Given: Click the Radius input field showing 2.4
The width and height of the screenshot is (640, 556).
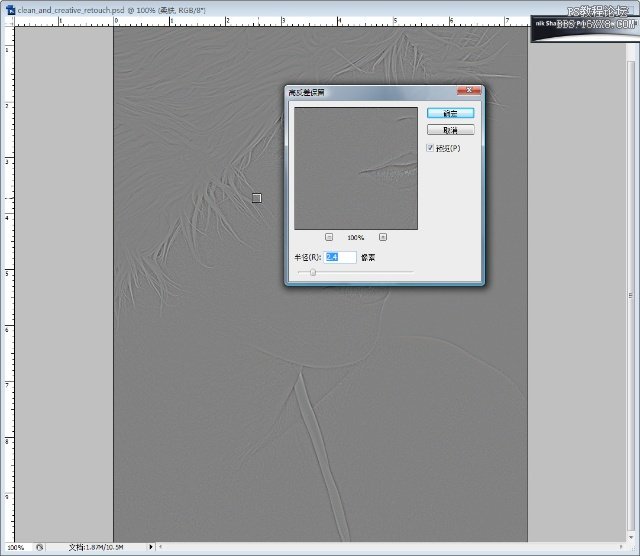Looking at the screenshot, I should (x=340, y=257).
